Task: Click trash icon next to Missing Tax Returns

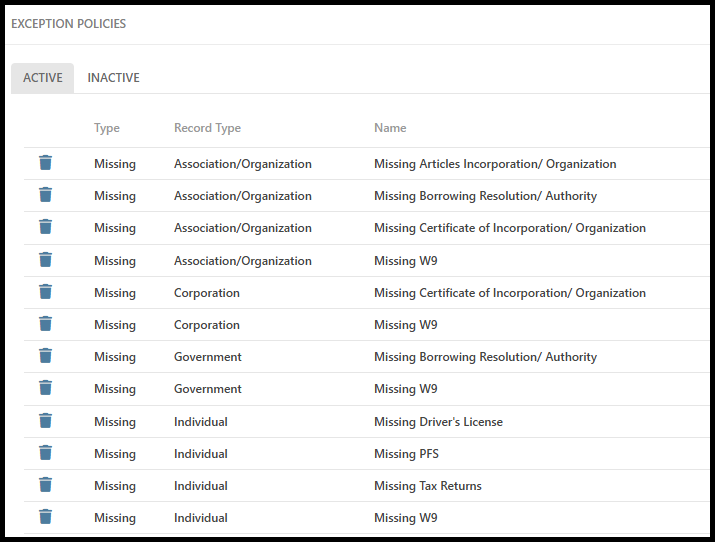Action: click(45, 485)
